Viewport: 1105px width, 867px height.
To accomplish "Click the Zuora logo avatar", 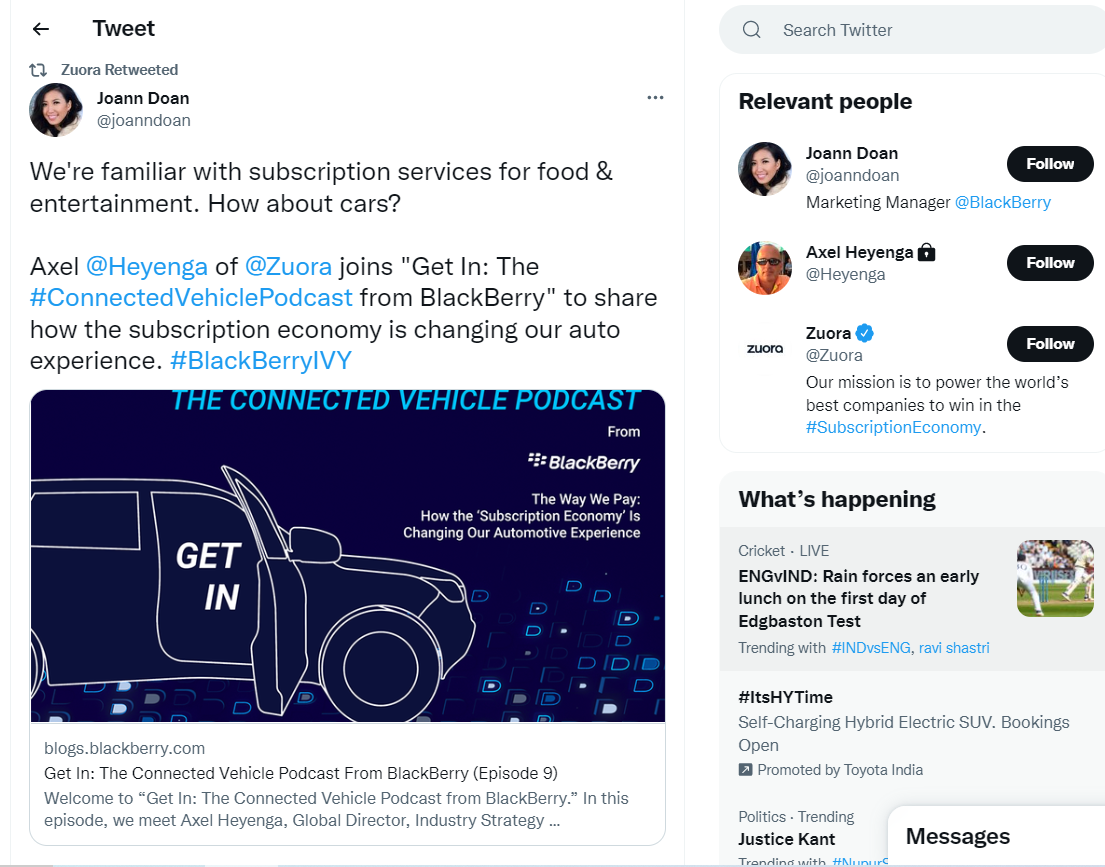I will 765,348.
